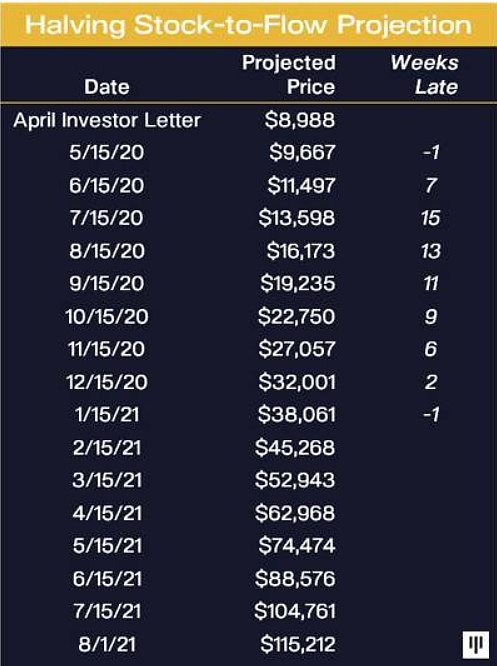The height and width of the screenshot is (666, 497).
Task: Select the Date column header
Action: tap(107, 87)
